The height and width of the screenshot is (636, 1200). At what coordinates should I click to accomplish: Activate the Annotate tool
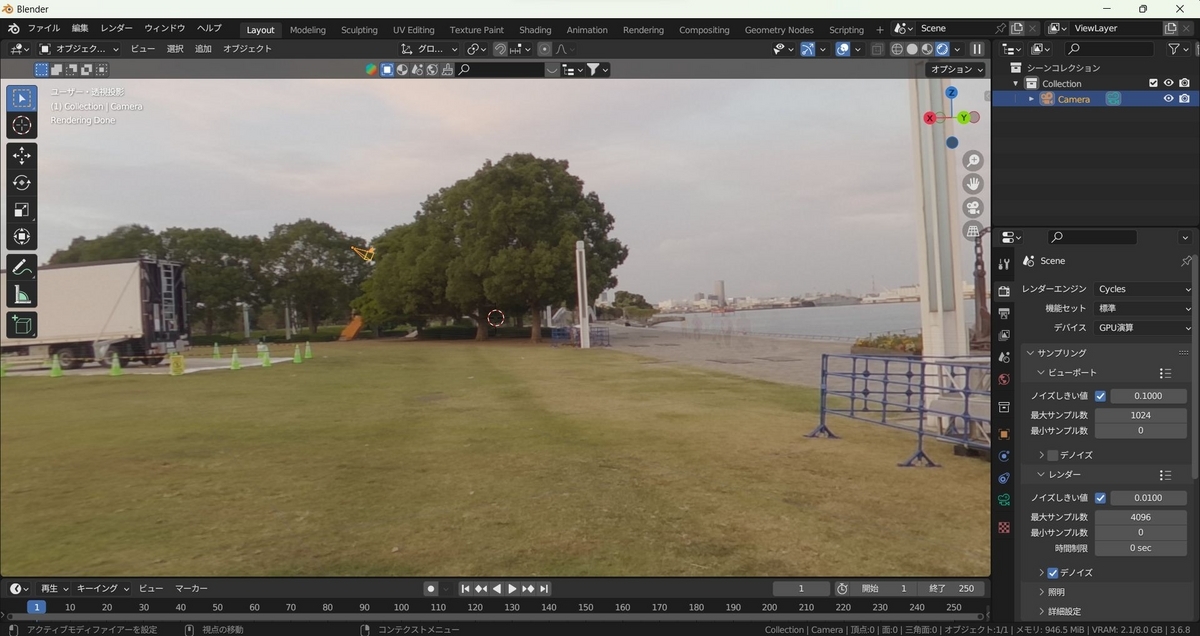pos(21,268)
